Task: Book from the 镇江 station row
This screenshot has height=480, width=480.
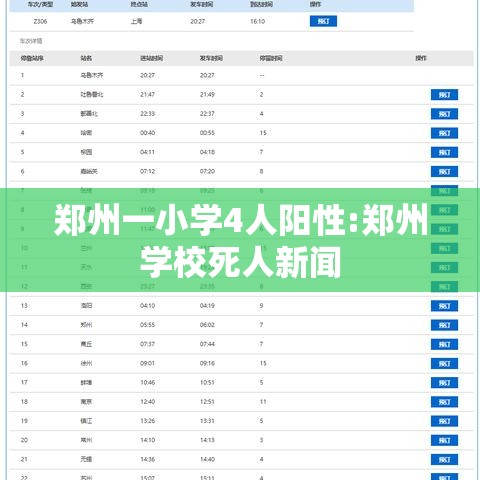Action: pos(444,421)
